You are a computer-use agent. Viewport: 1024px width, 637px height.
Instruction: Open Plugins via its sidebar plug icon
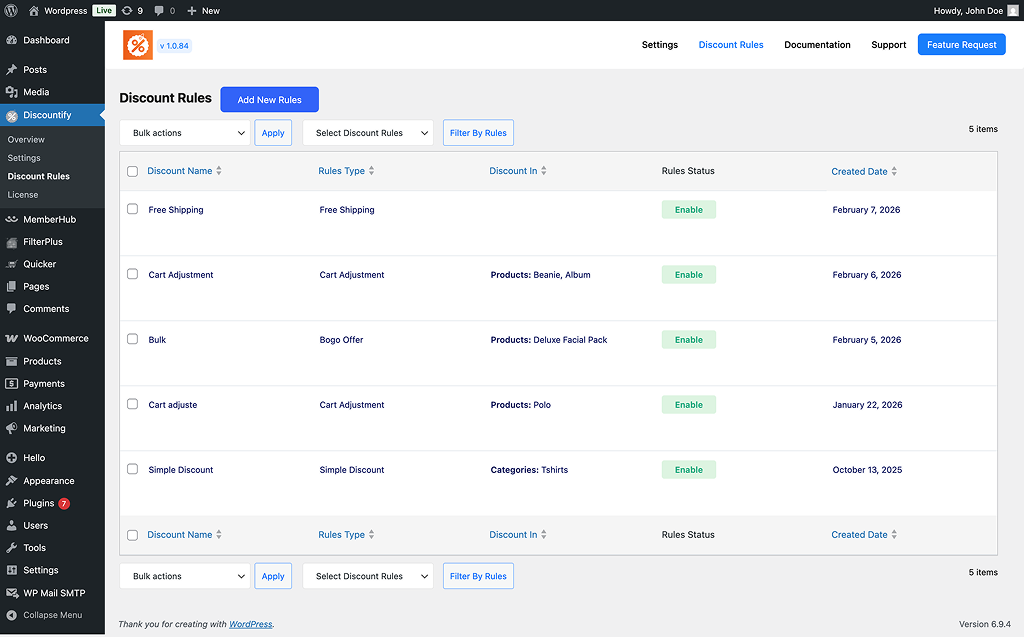[12, 504]
